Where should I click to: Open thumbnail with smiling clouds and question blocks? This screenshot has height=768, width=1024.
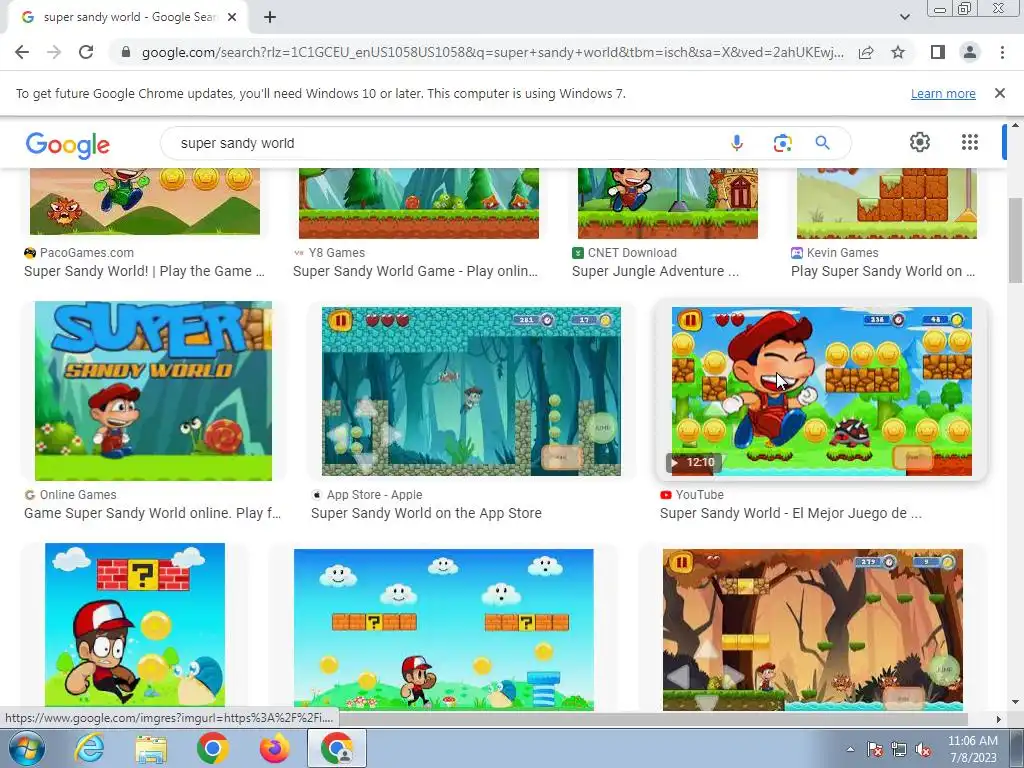(x=443, y=630)
